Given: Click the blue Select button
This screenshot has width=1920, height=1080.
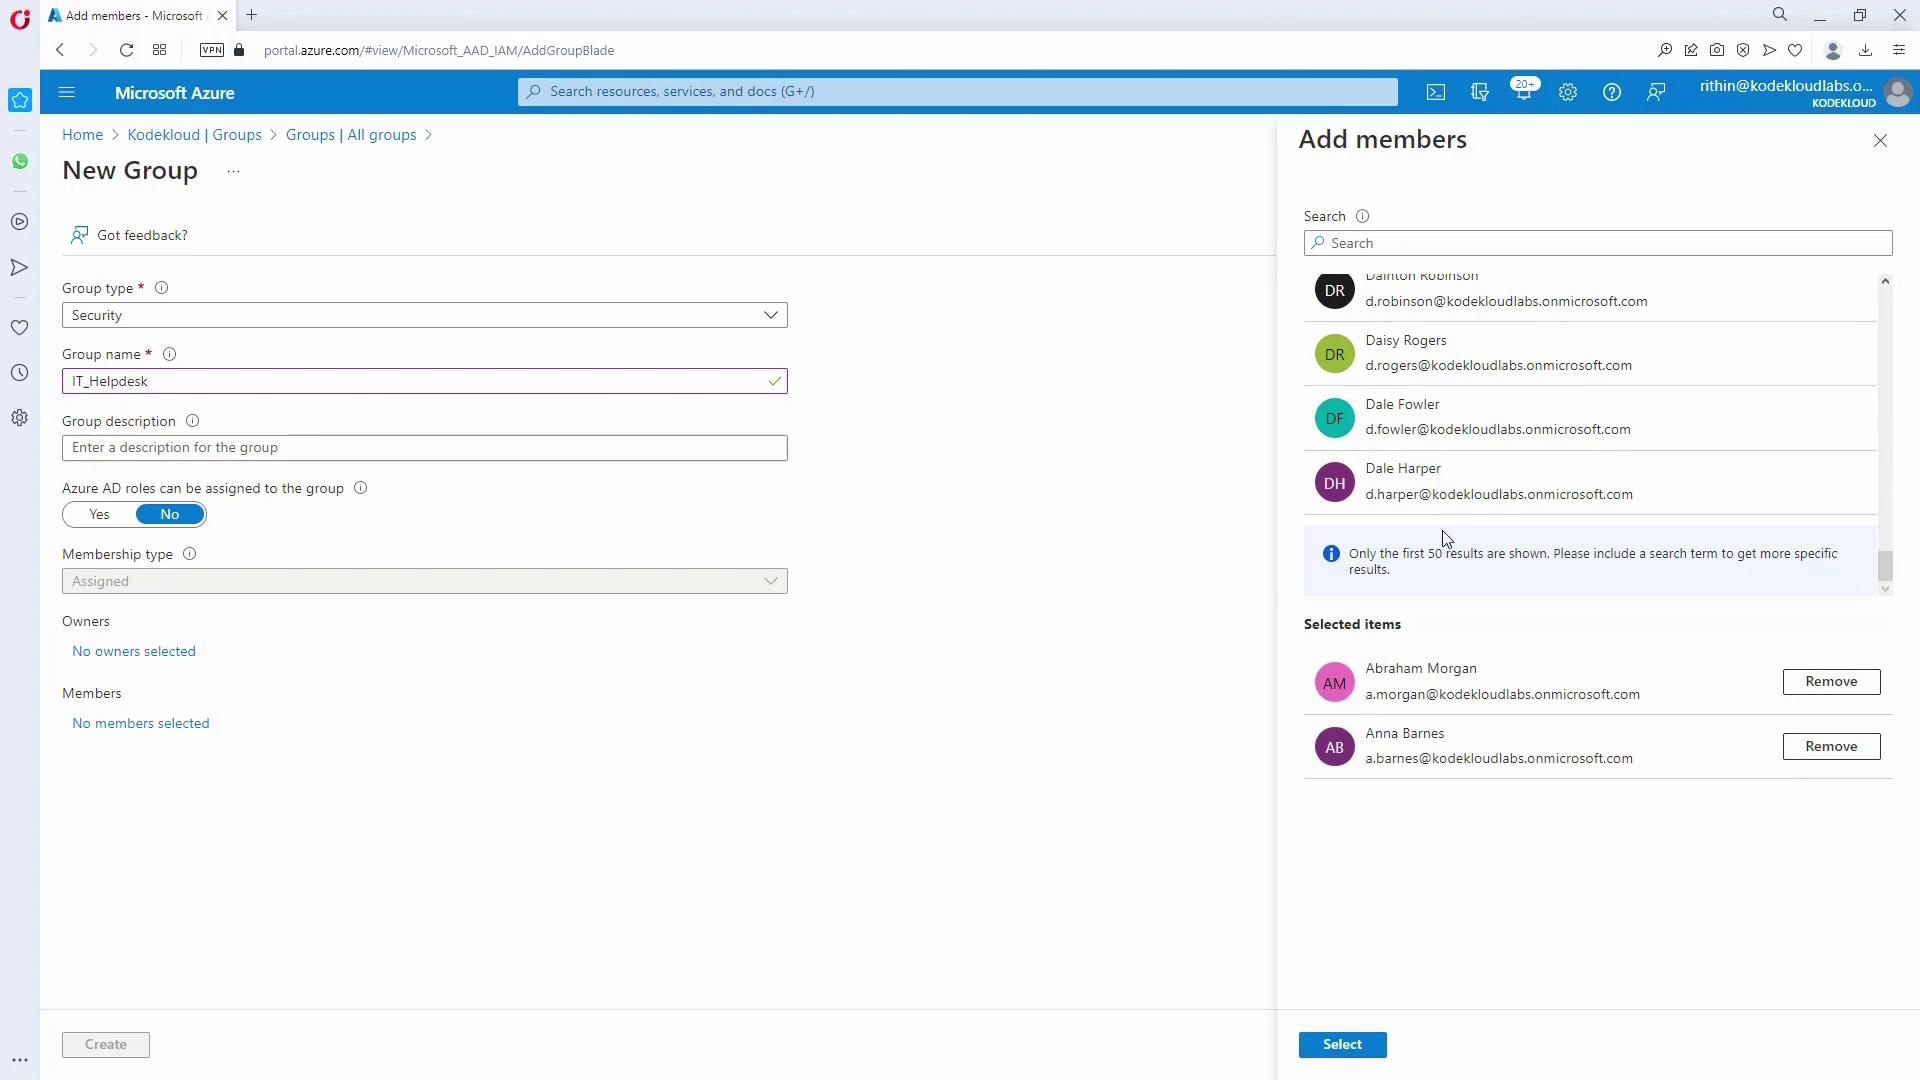Looking at the screenshot, I should (1342, 1044).
